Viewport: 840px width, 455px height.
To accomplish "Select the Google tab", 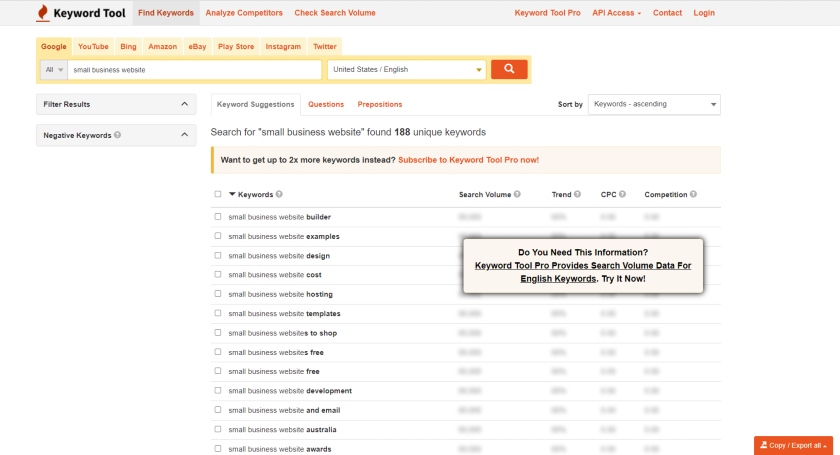I will coord(54,47).
